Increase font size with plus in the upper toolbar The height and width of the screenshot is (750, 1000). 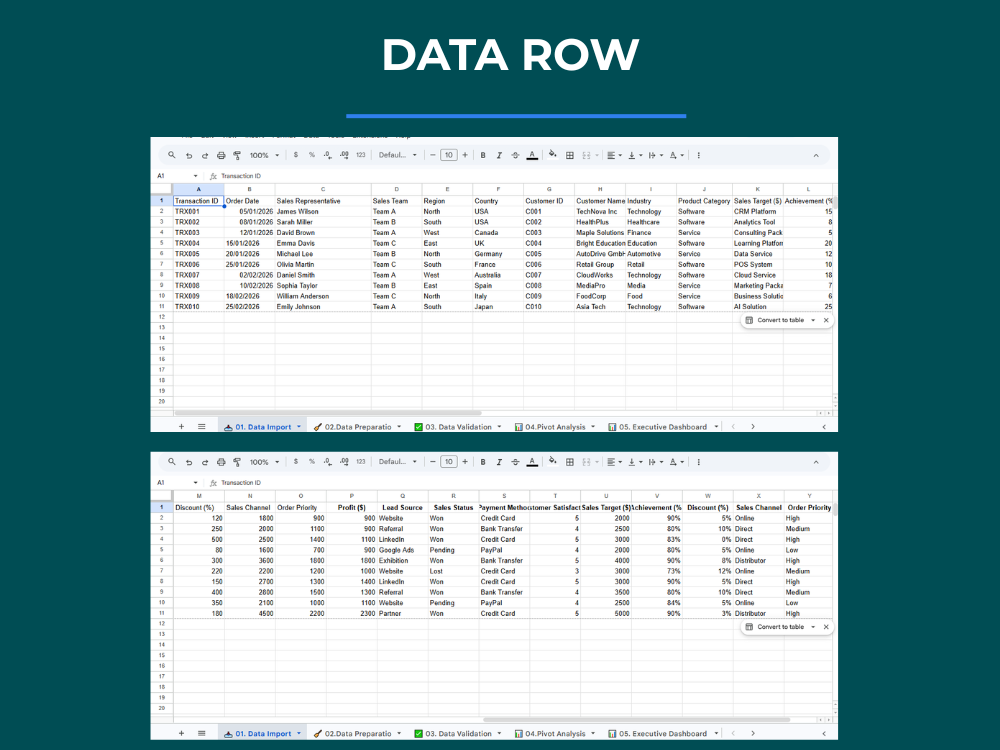coord(465,155)
